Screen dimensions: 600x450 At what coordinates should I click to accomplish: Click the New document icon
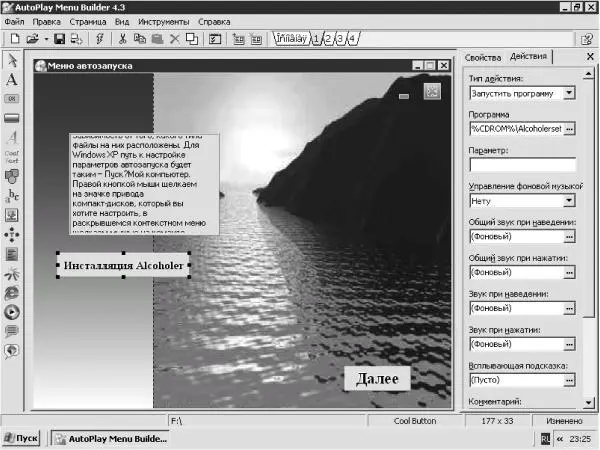12,39
